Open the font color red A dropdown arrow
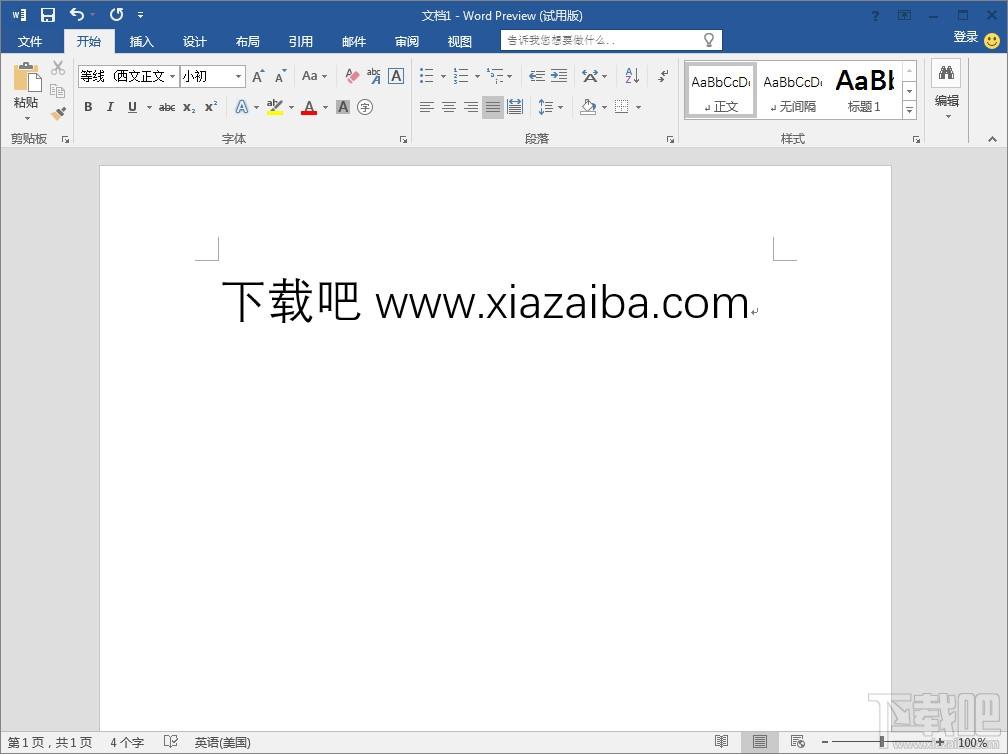This screenshot has height=754, width=1008. (x=325, y=107)
